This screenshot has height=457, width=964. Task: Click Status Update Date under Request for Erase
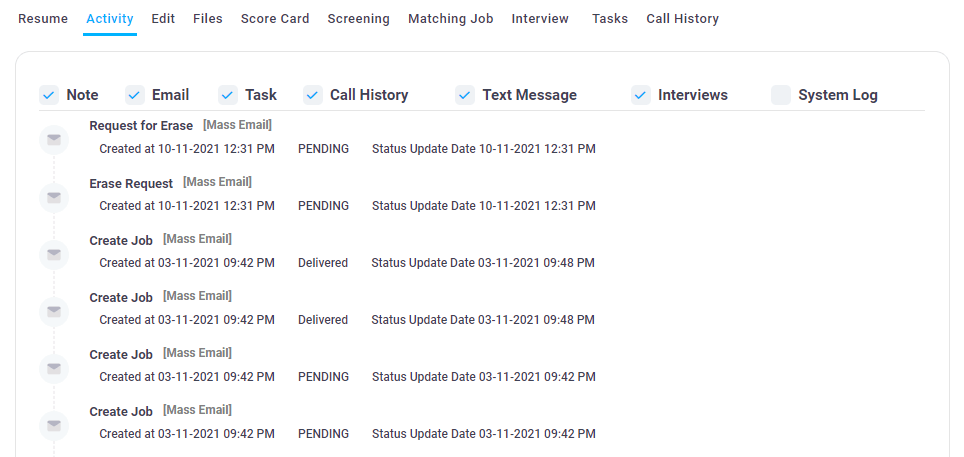click(x=484, y=149)
